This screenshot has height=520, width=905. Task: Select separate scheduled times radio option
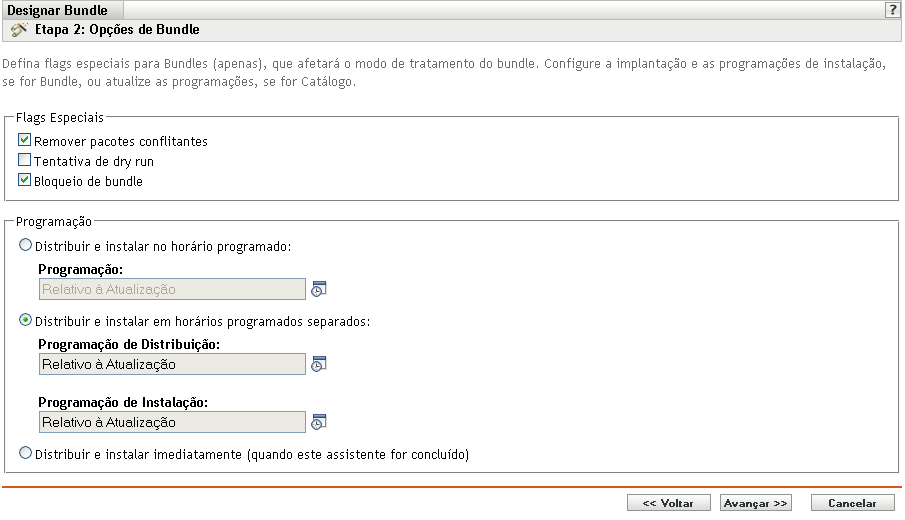pyautogui.click(x=25, y=321)
